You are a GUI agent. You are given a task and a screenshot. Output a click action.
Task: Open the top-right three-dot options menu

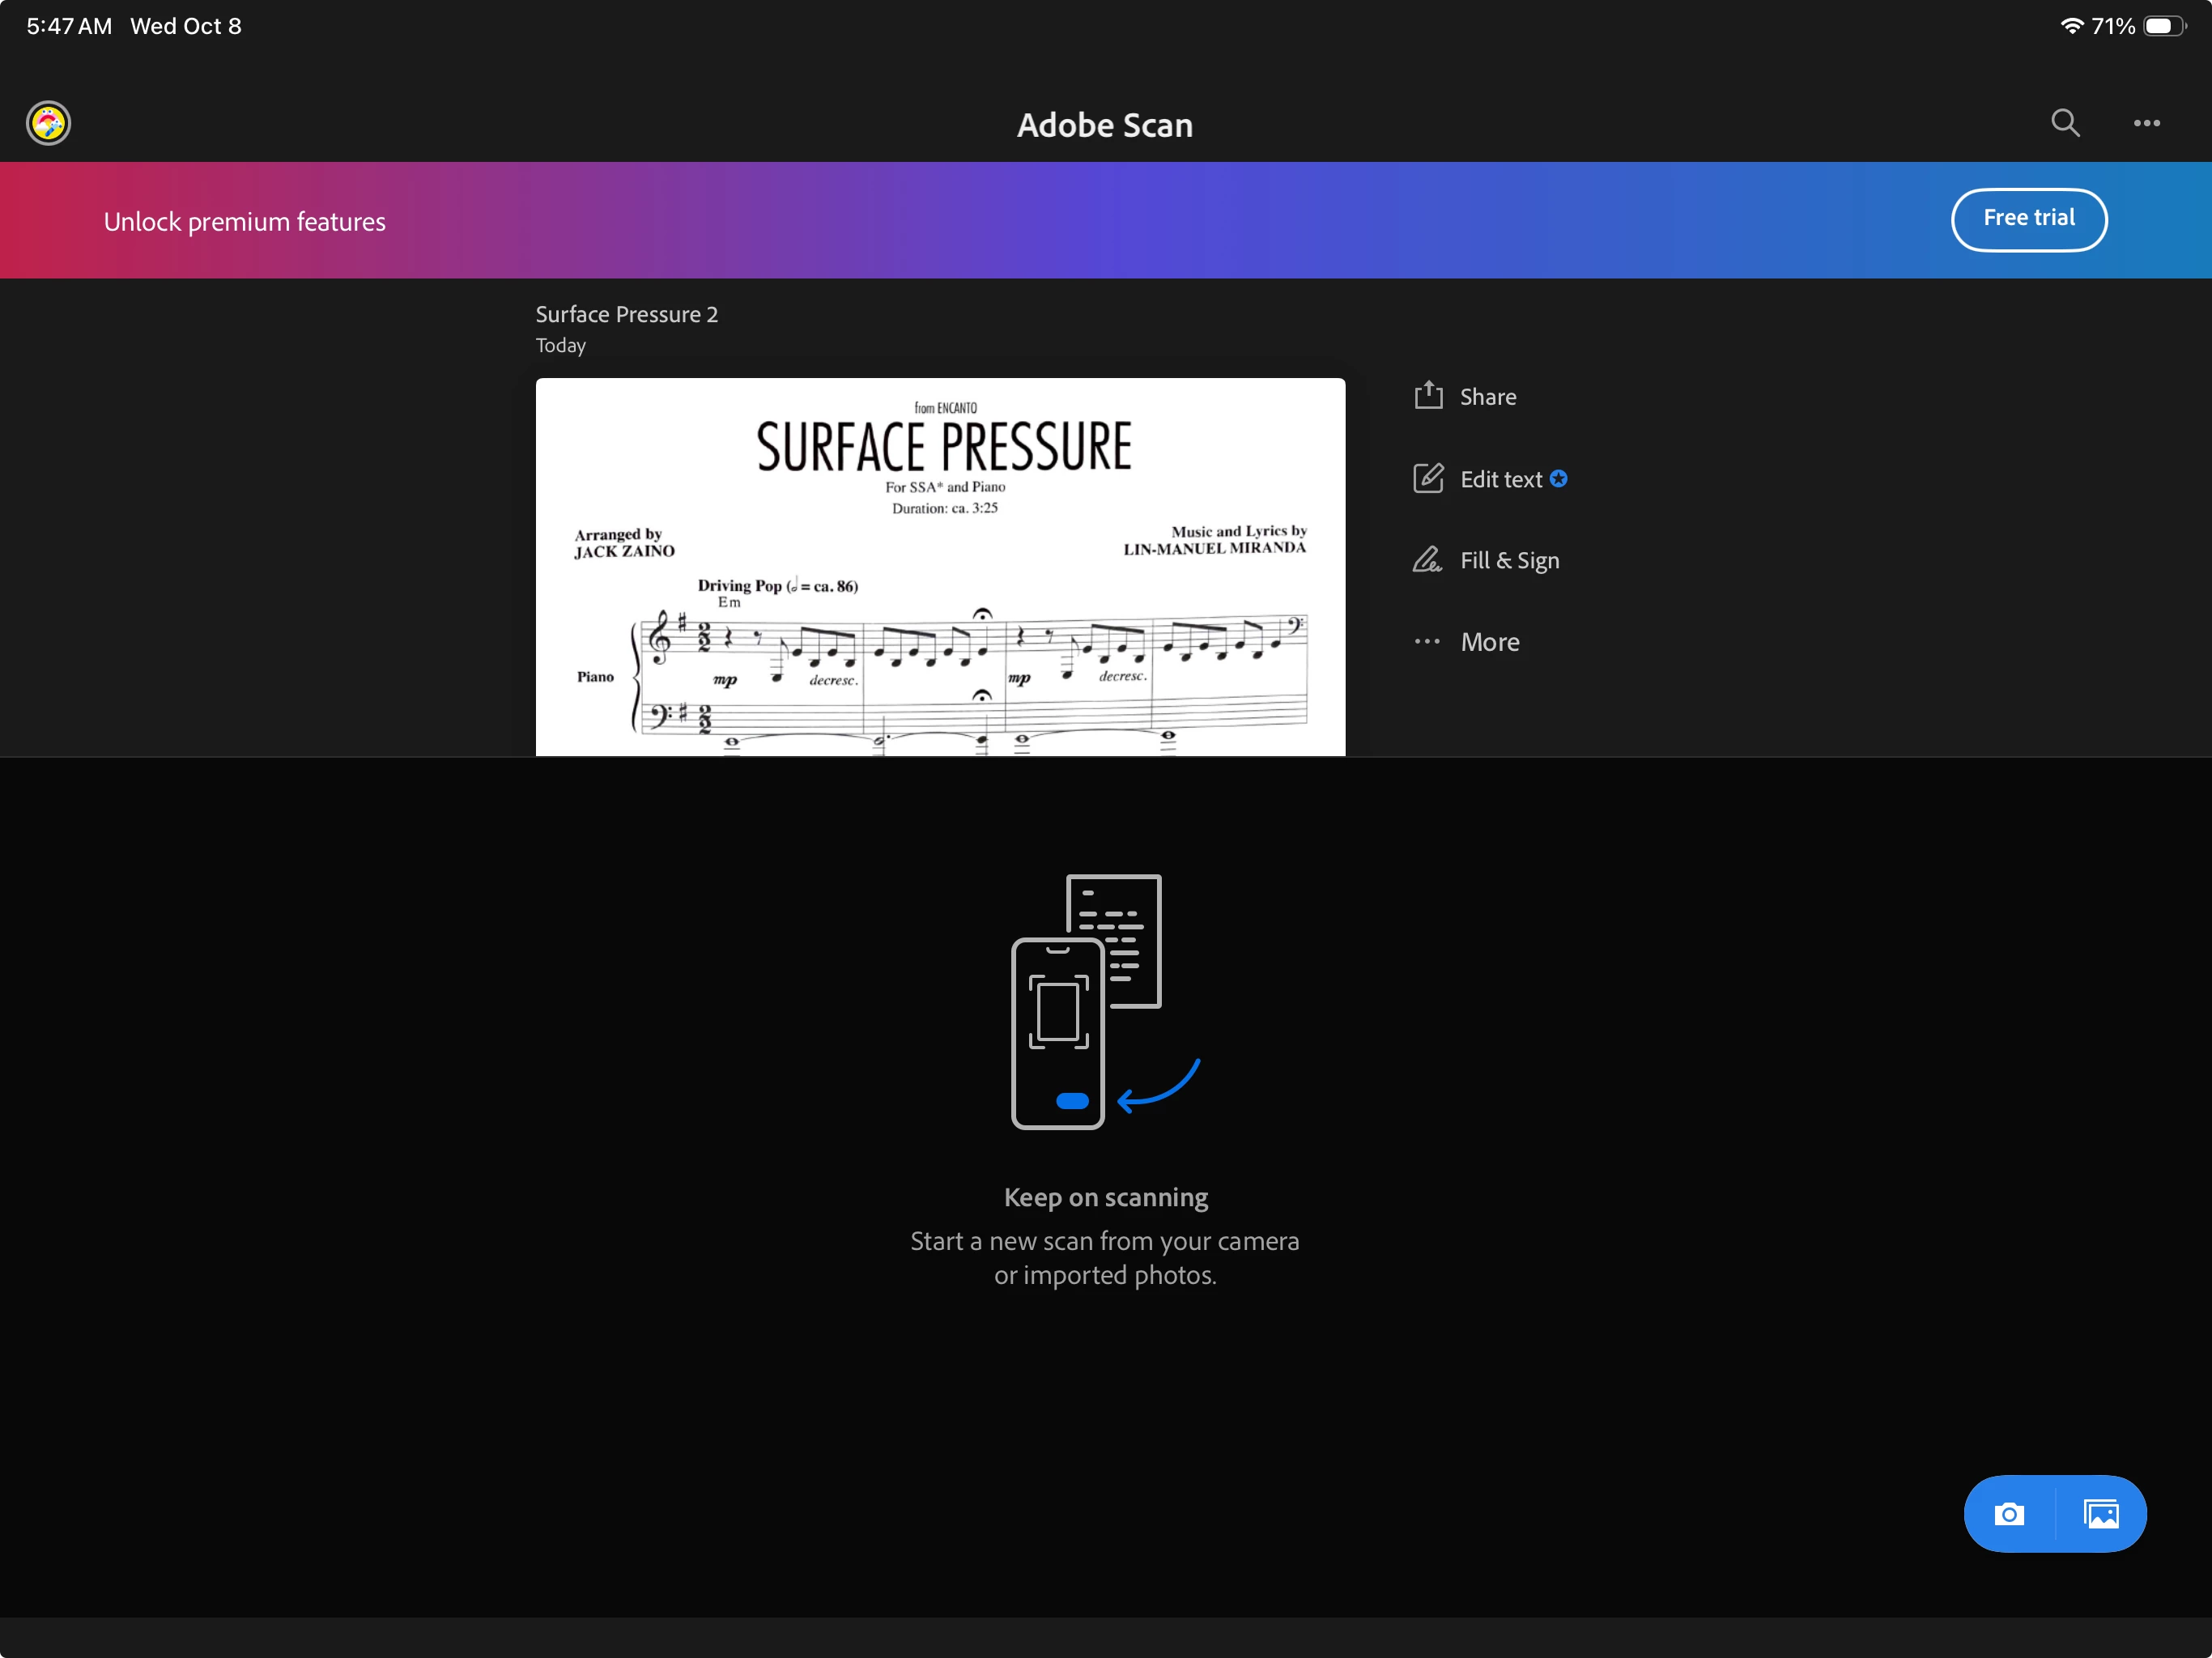coord(2146,123)
